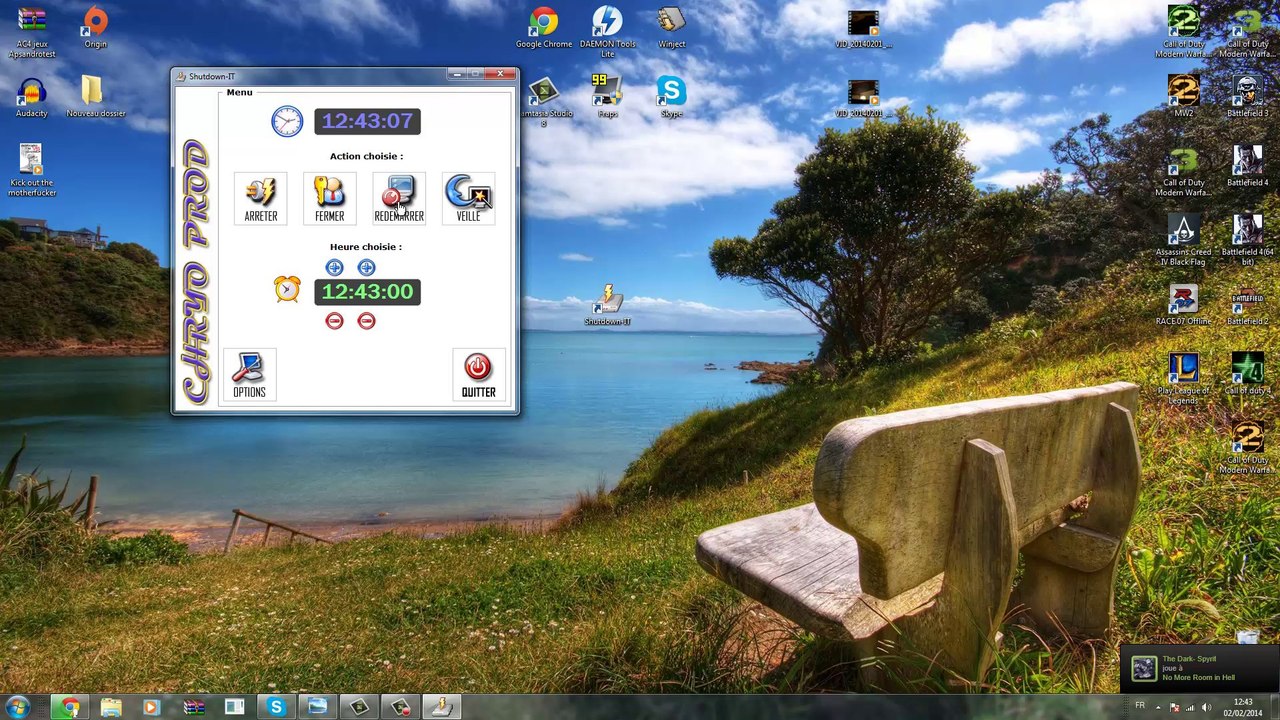Click The Dark-Spyril Steam notification
Screen dimensions: 1280x720
tap(1199, 668)
